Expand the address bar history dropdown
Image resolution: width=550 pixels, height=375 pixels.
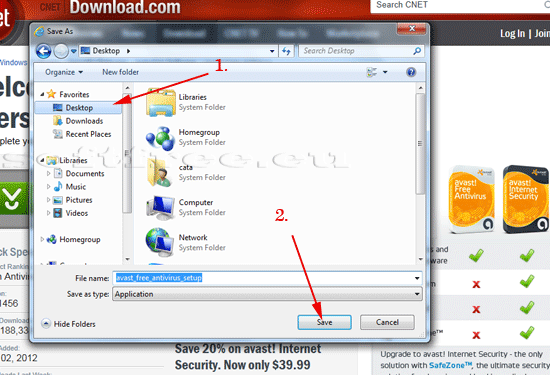pos(272,51)
